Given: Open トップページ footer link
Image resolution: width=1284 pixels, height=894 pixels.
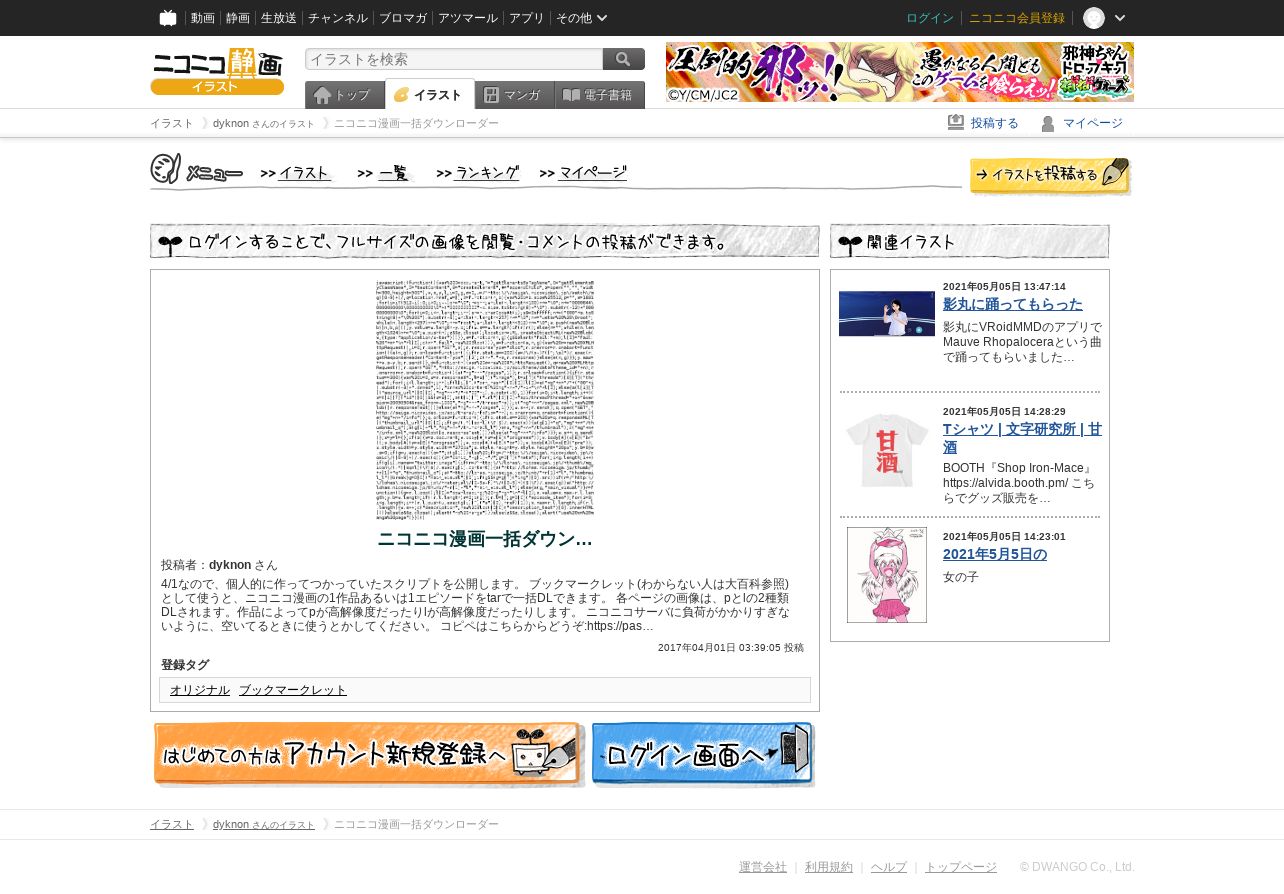Looking at the screenshot, I should point(961,867).
